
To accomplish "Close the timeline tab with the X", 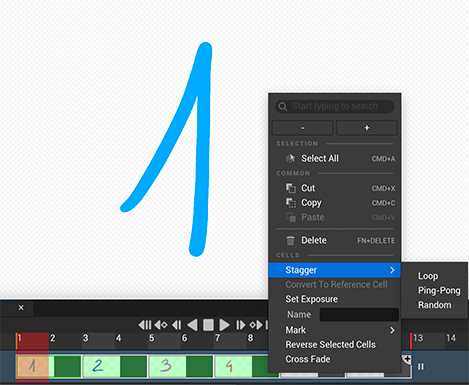I will (x=21, y=308).
